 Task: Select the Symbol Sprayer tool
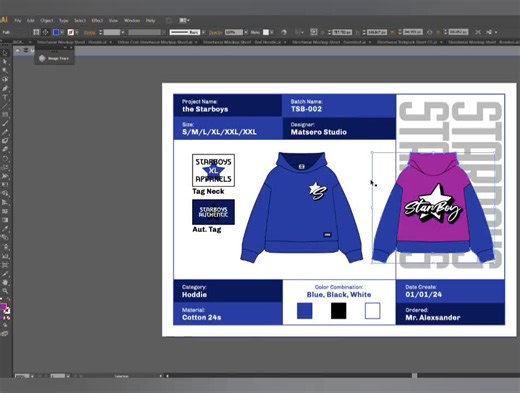[5, 247]
